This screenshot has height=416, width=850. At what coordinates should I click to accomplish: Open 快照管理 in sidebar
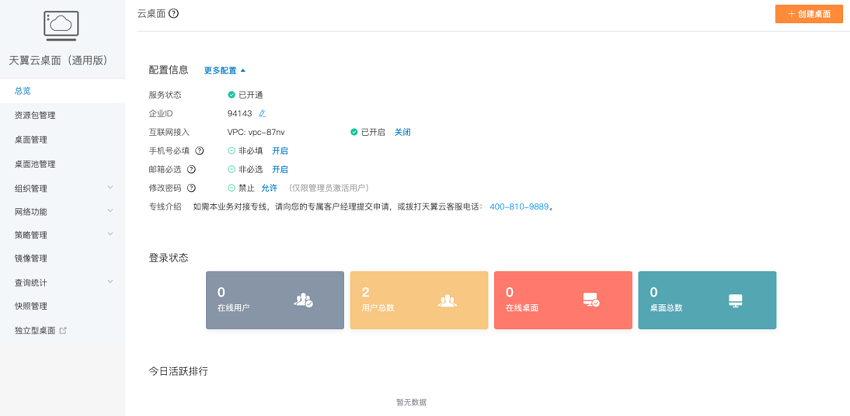pyautogui.click(x=62, y=306)
